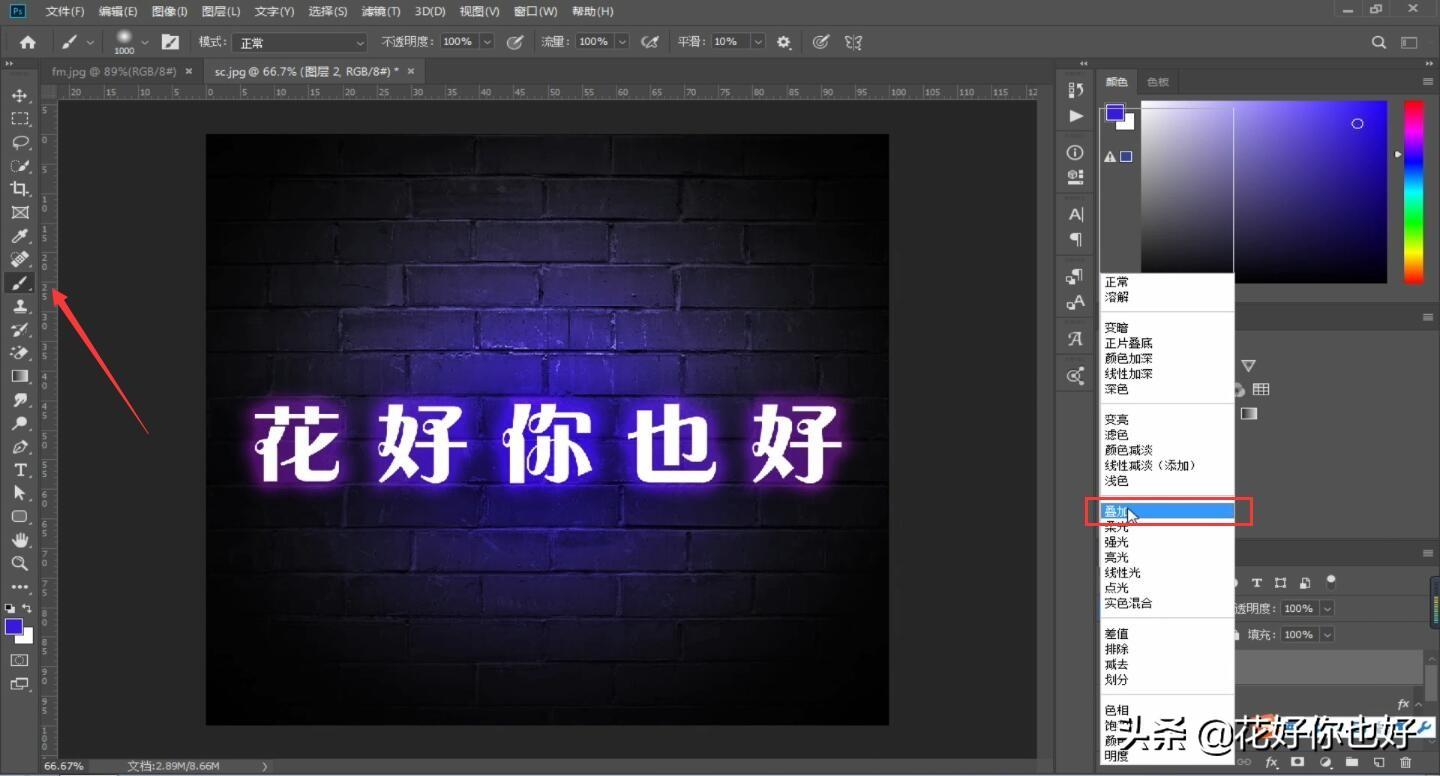This screenshot has height=776, width=1440.
Task: Select the Rectangular Marquee tool
Action: [x=19, y=119]
